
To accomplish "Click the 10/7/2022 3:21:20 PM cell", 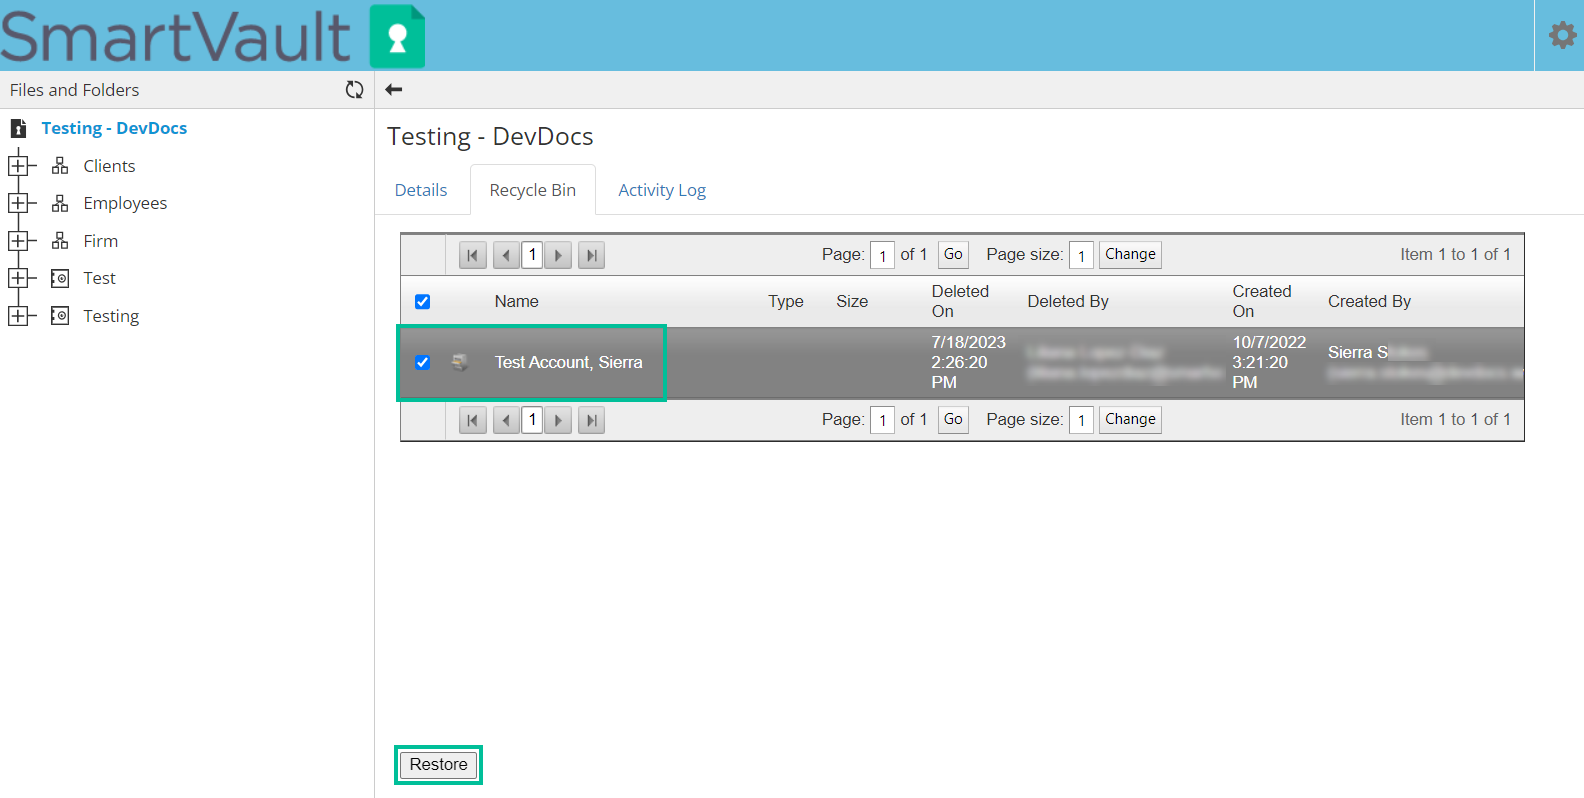I will coord(1269,362).
